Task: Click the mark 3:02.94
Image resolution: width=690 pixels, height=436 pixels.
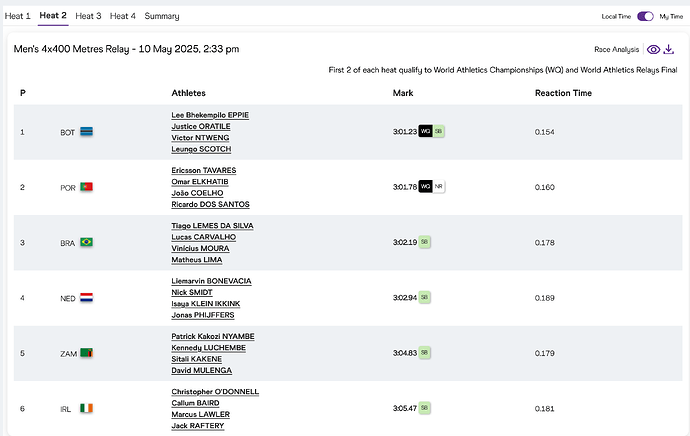Action: [405, 298]
